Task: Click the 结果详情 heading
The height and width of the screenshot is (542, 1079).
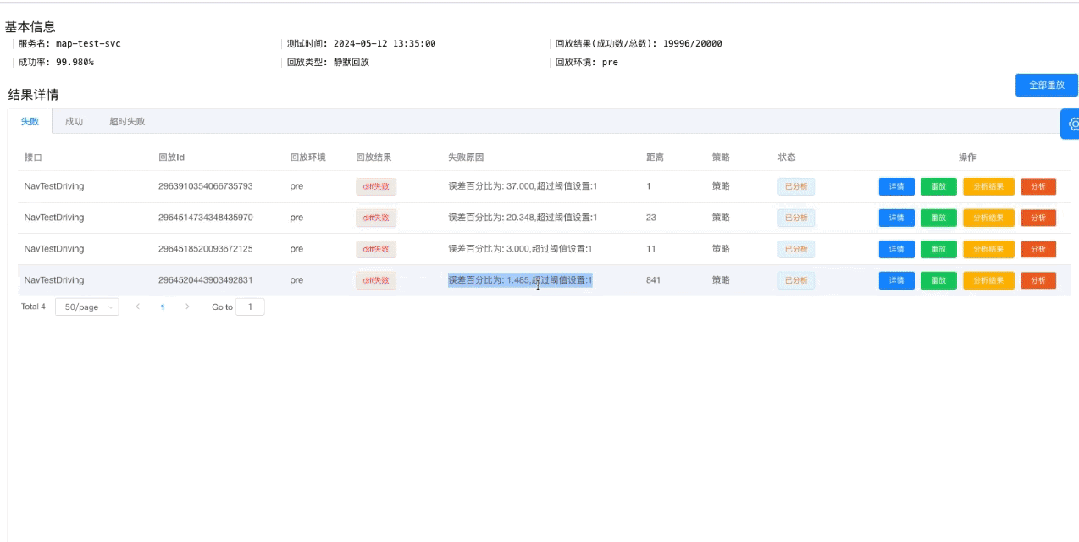Action: (x=33, y=94)
